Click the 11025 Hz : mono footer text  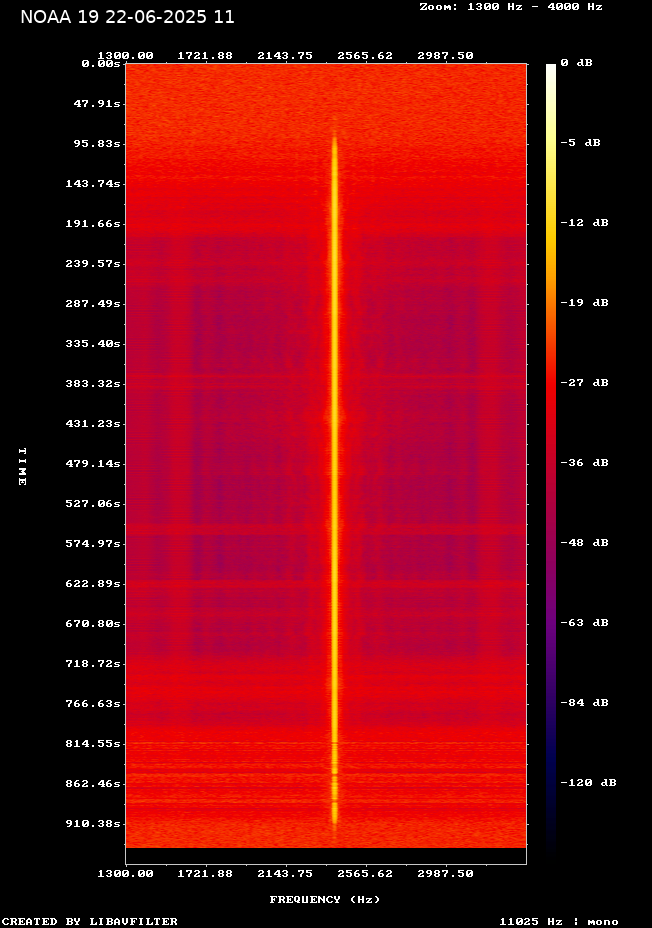(x=559, y=921)
